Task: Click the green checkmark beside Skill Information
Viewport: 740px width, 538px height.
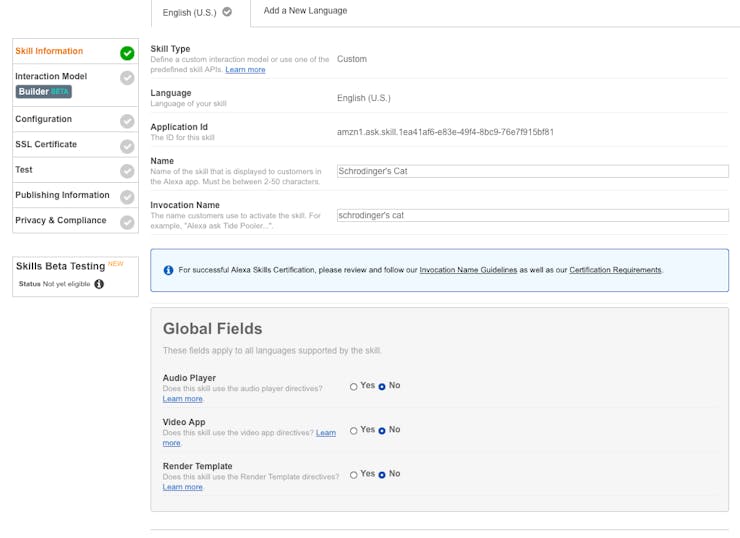Action: (x=127, y=53)
